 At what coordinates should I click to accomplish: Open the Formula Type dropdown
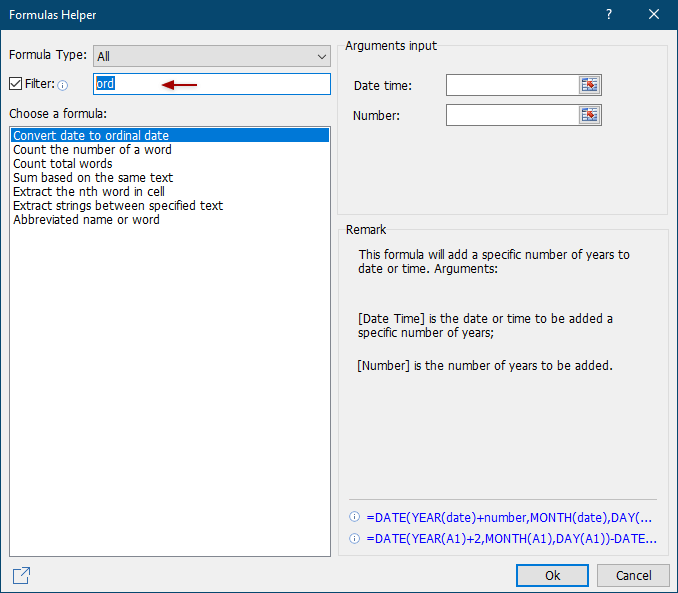click(x=211, y=56)
